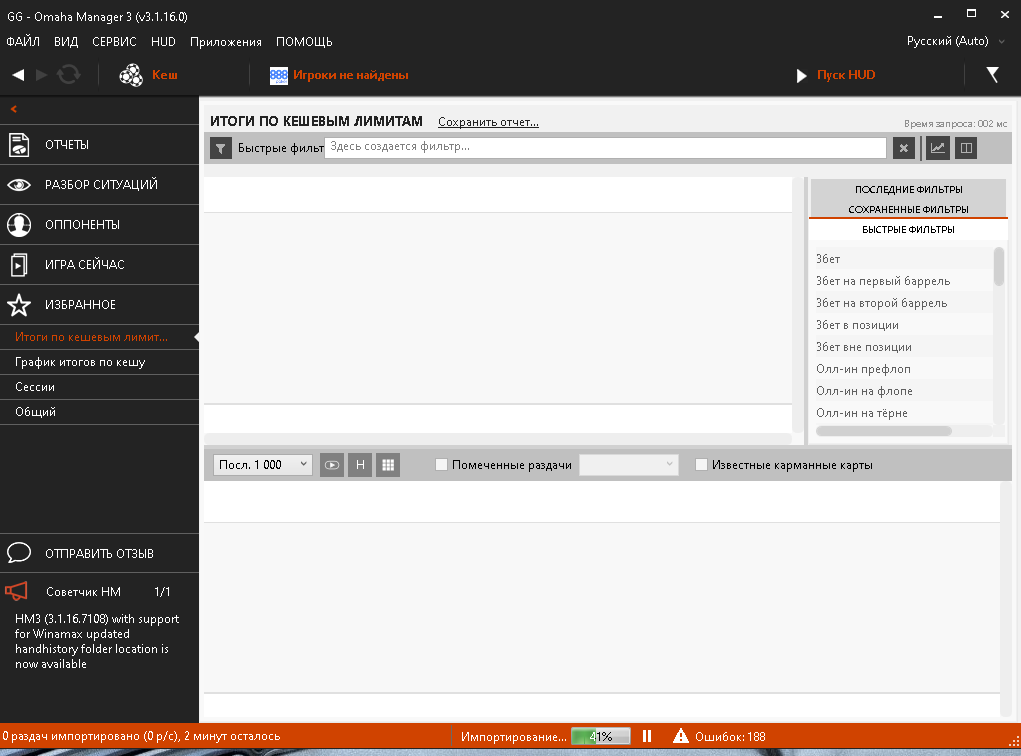
Task: Open the graph chart icon
Action: (x=938, y=148)
